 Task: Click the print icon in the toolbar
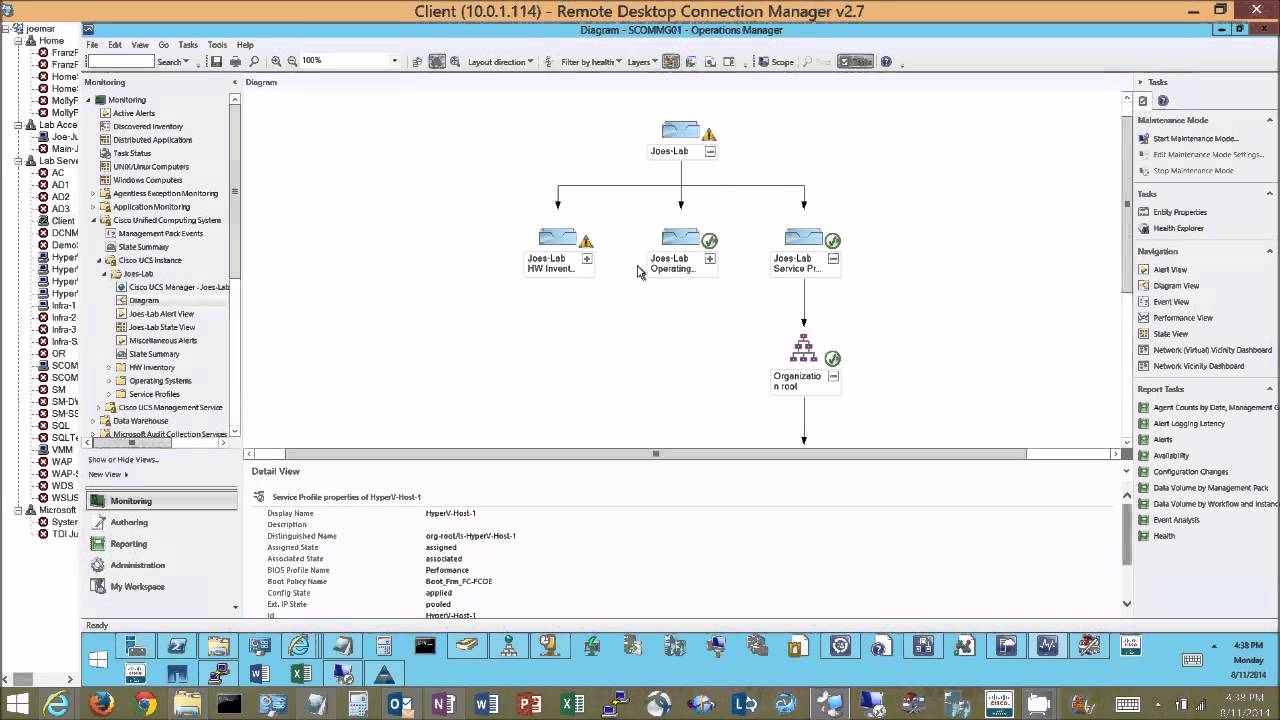(235, 62)
